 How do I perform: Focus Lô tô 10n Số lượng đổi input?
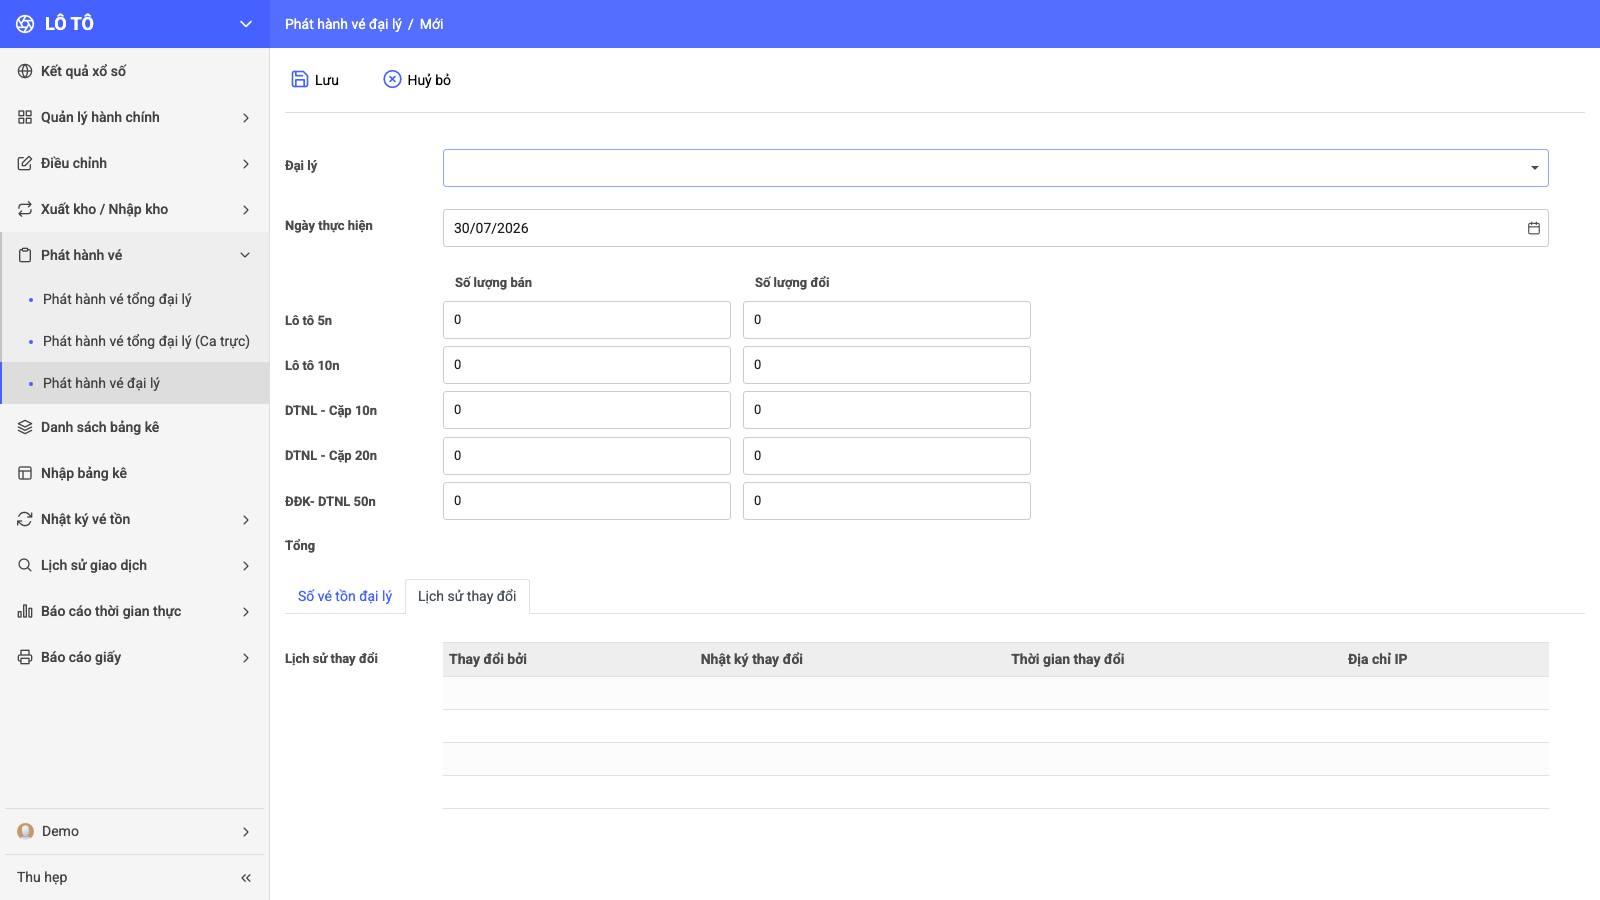pyautogui.click(x=887, y=365)
